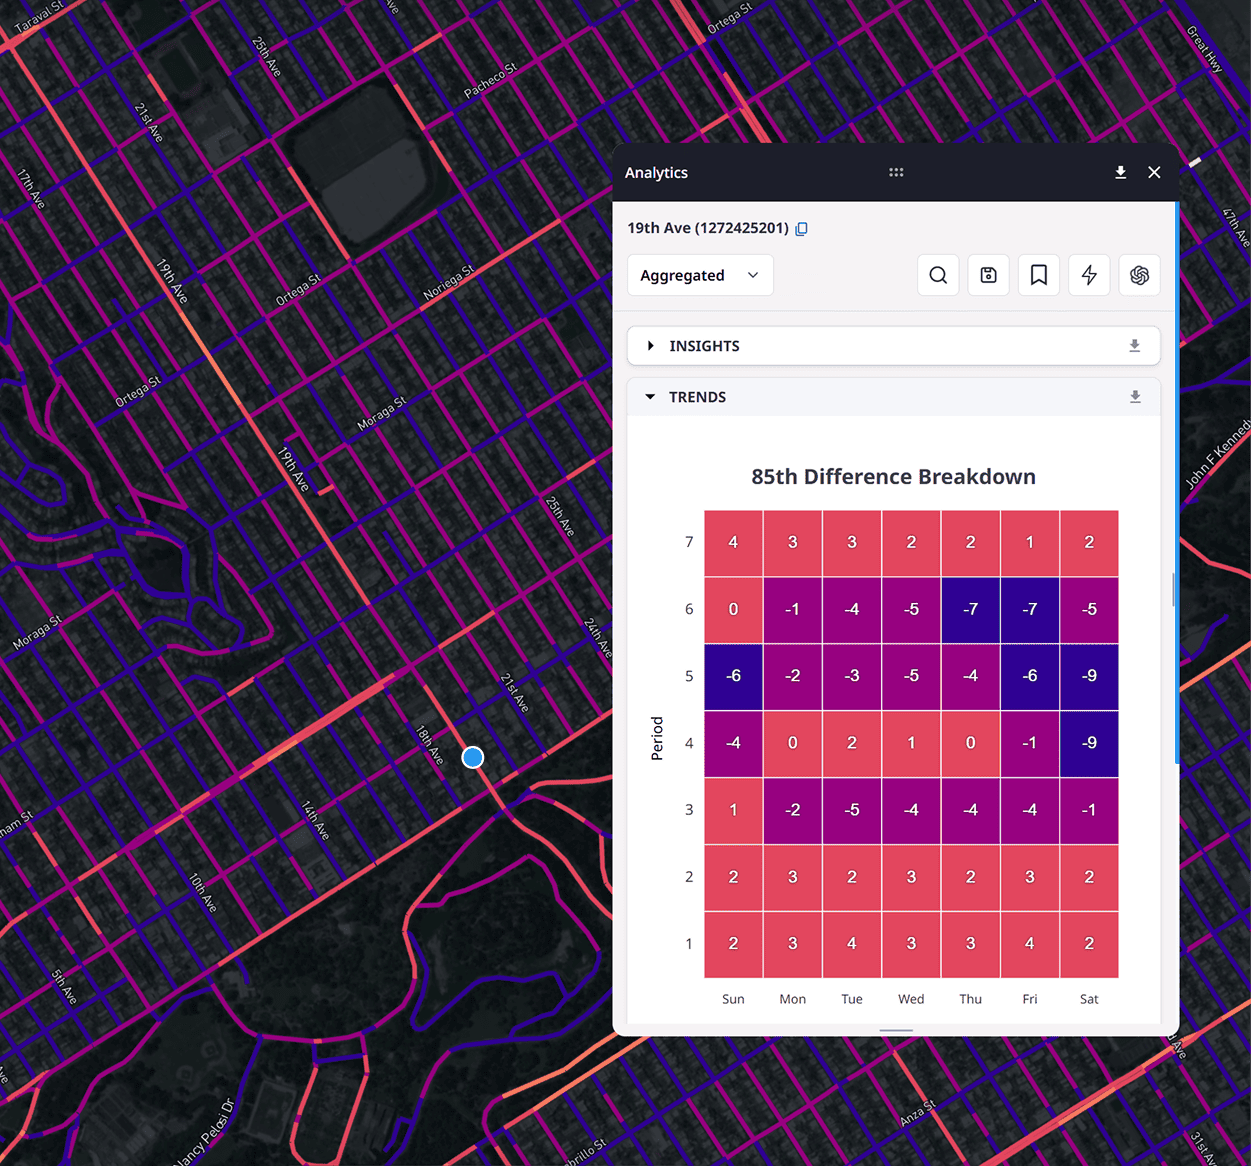Viewport: 1251px width, 1166px height.
Task: Select the Fri period 7 cell
Action: coord(1030,543)
